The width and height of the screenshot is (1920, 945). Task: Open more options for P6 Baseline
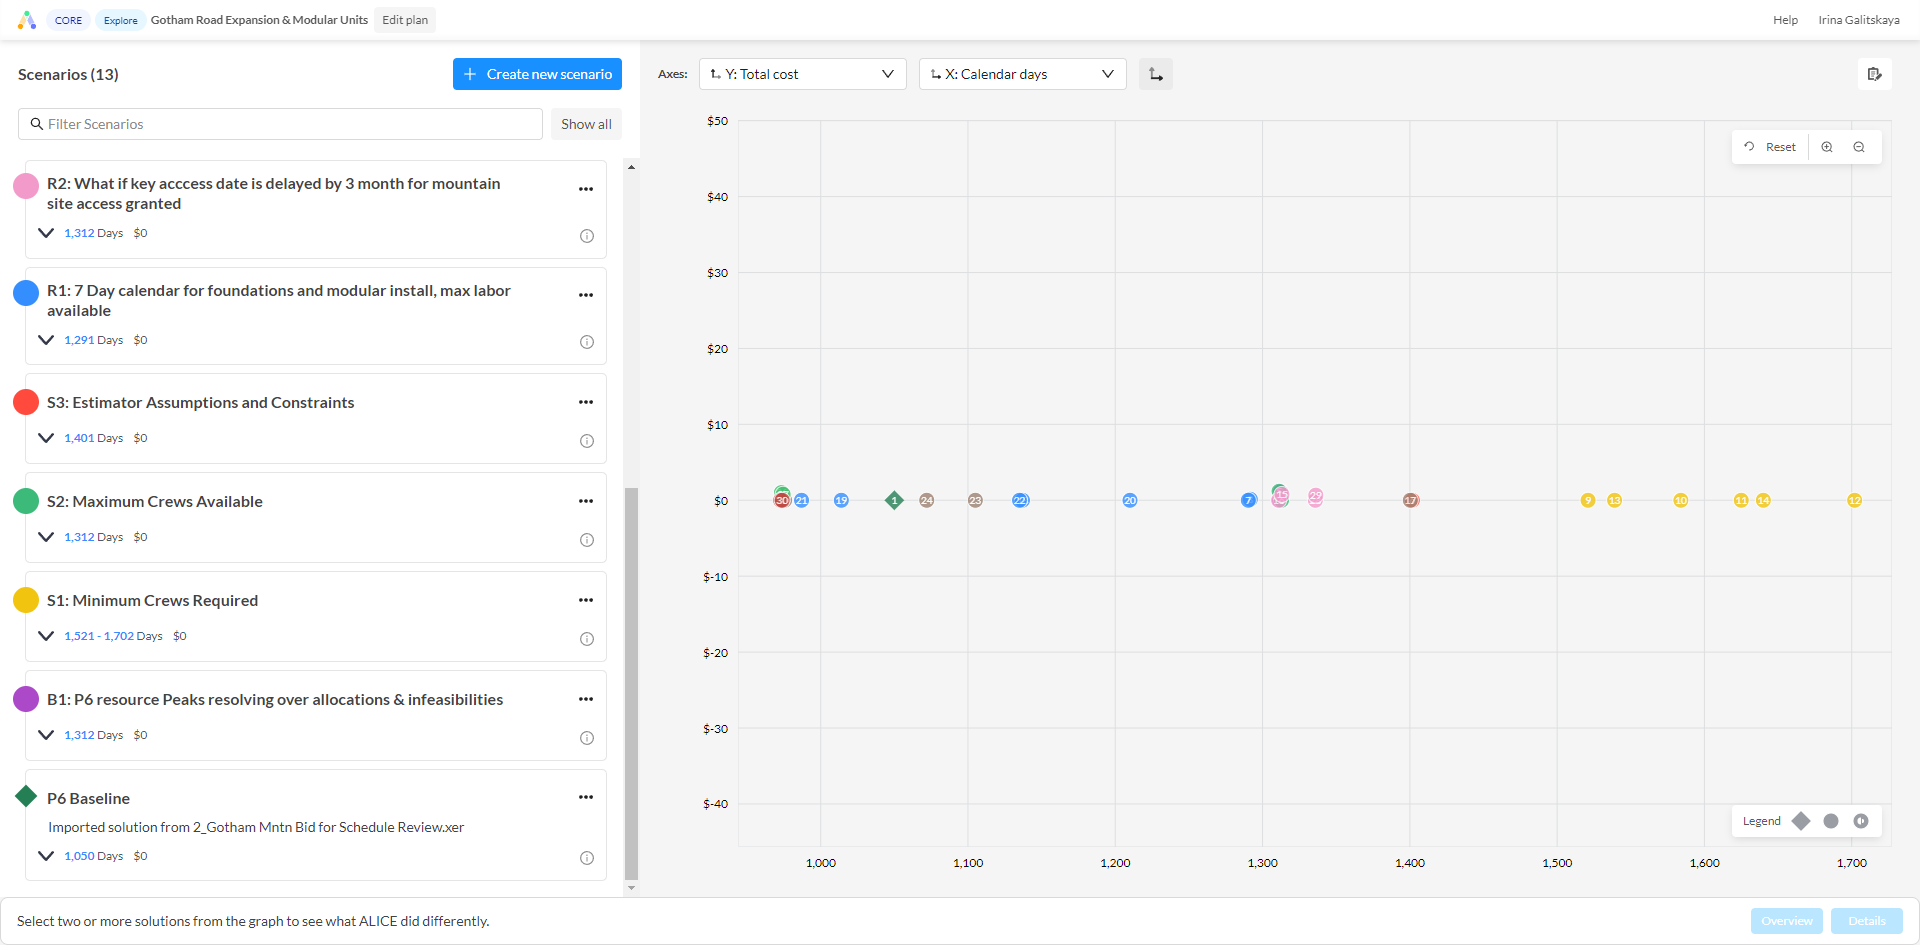click(586, 797)
